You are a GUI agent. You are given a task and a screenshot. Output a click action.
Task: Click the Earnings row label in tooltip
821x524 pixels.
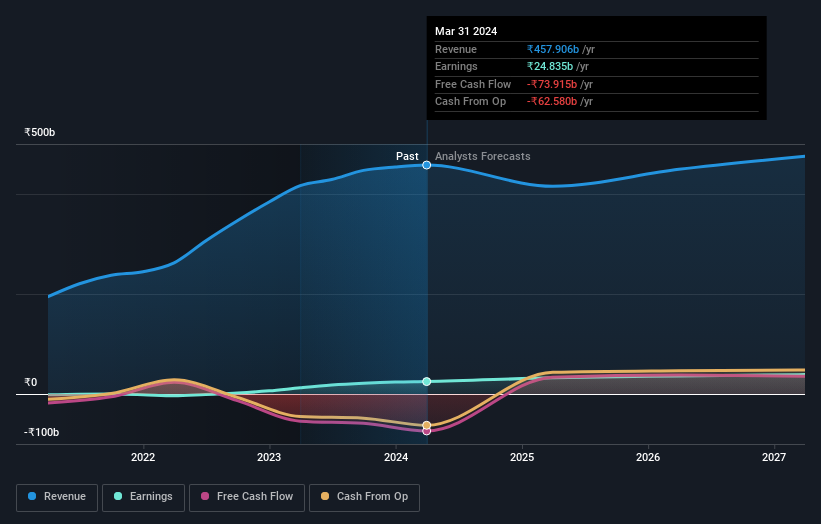pos(456,66)
